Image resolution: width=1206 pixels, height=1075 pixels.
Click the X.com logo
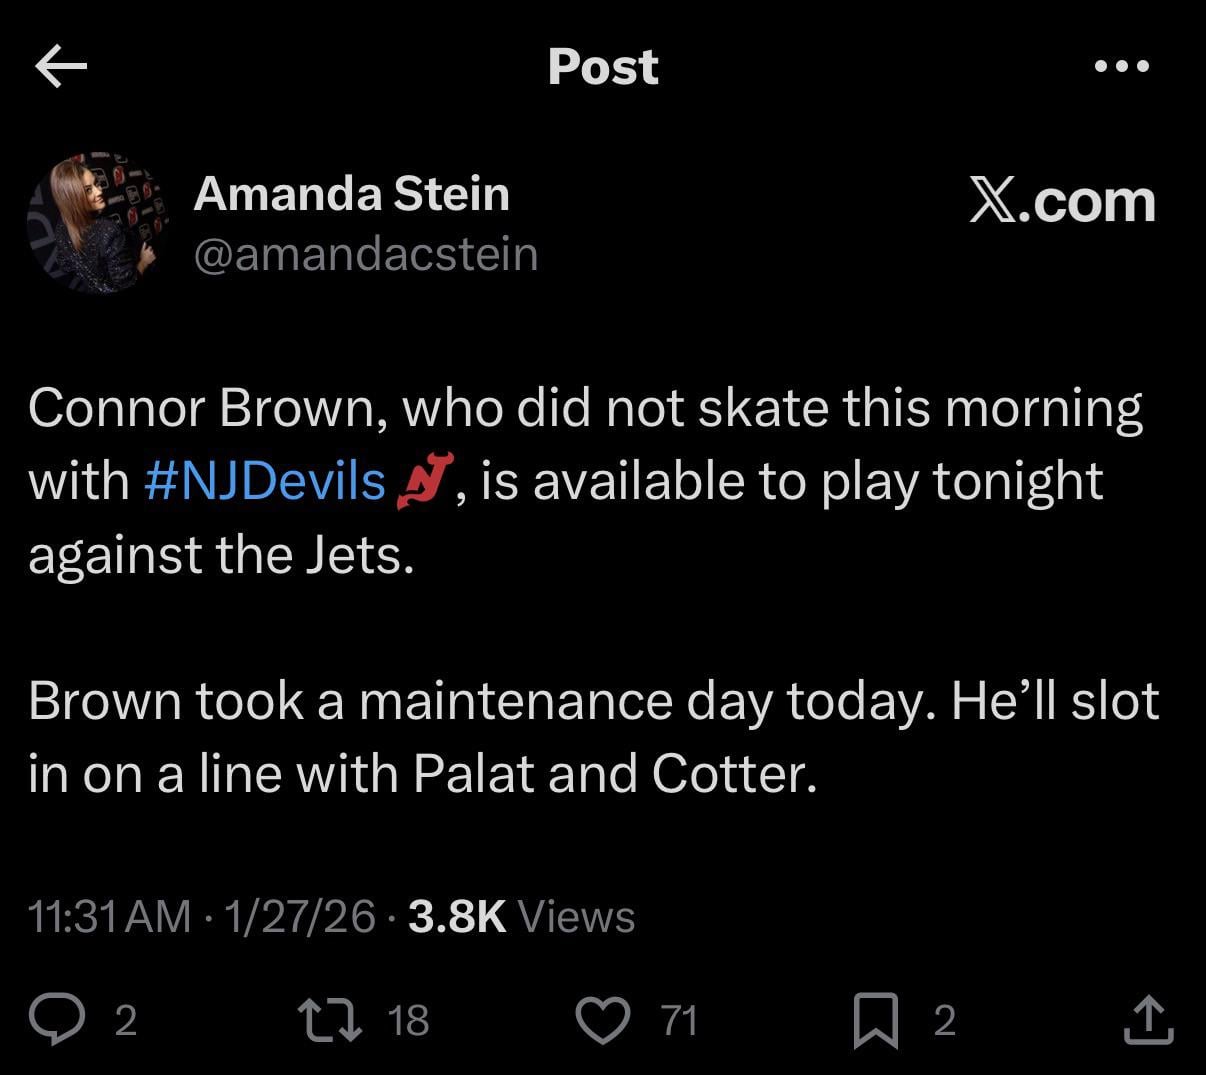pyautogui.click(x=1062, y=201)
